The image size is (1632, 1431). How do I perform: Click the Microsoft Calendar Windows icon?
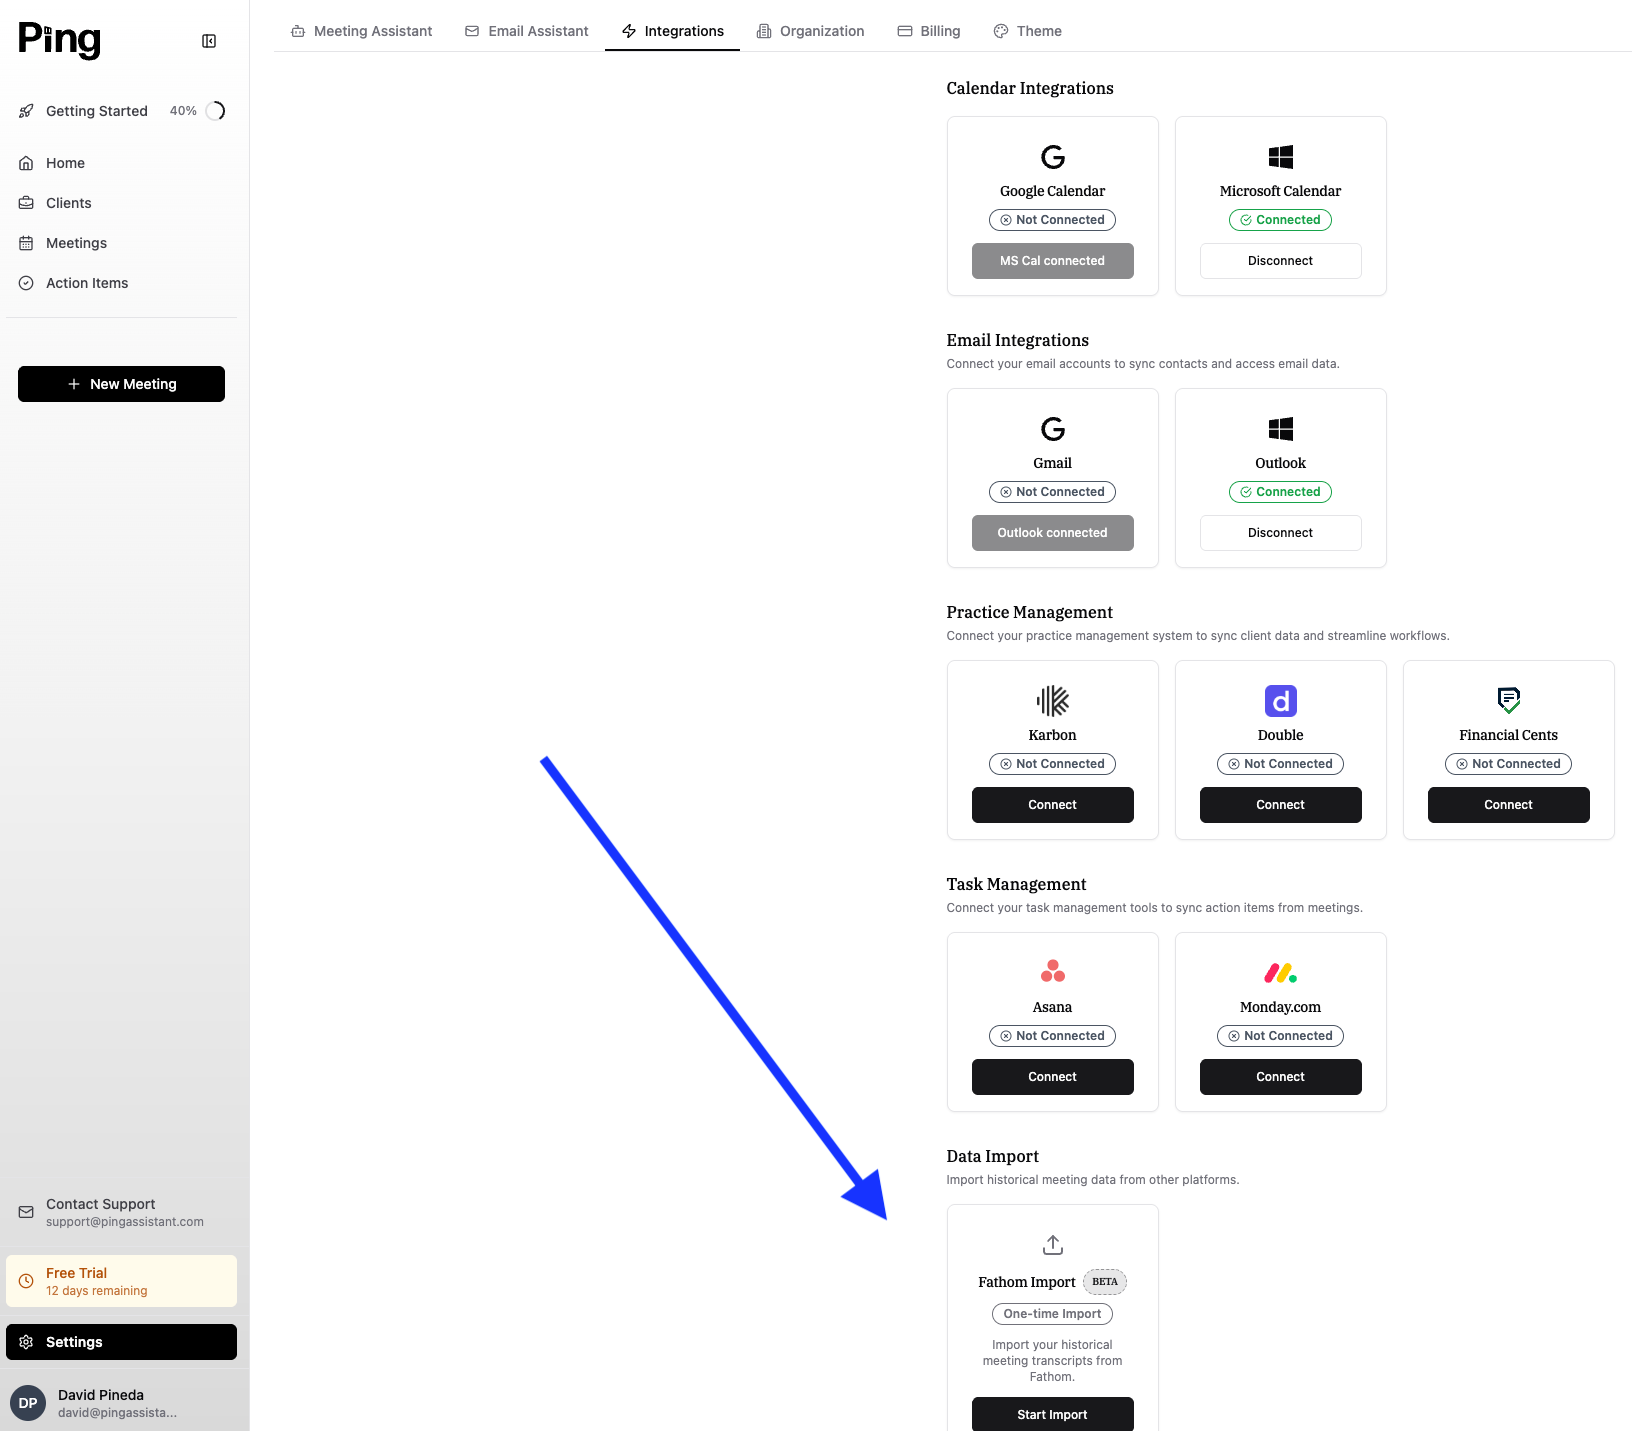pyautogui.click(x=1280, y=157)
